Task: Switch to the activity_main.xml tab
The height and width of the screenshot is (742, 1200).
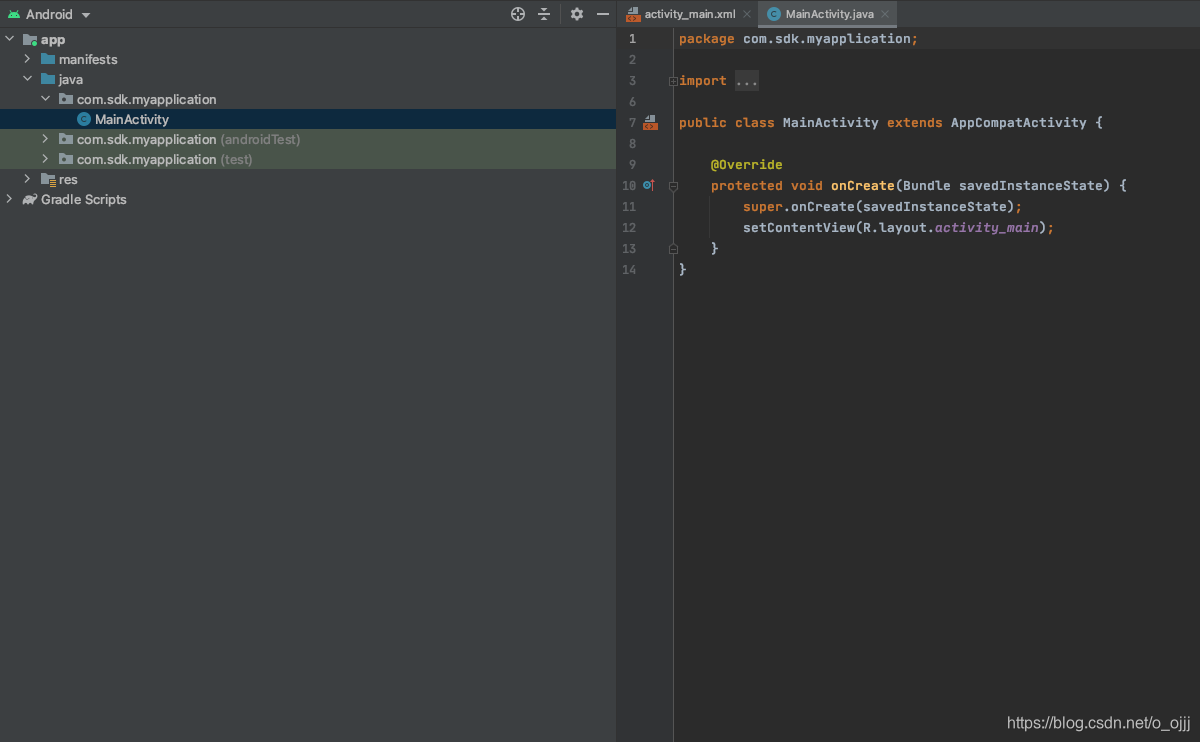Action: pyautogui.click(x=690, y=14)
